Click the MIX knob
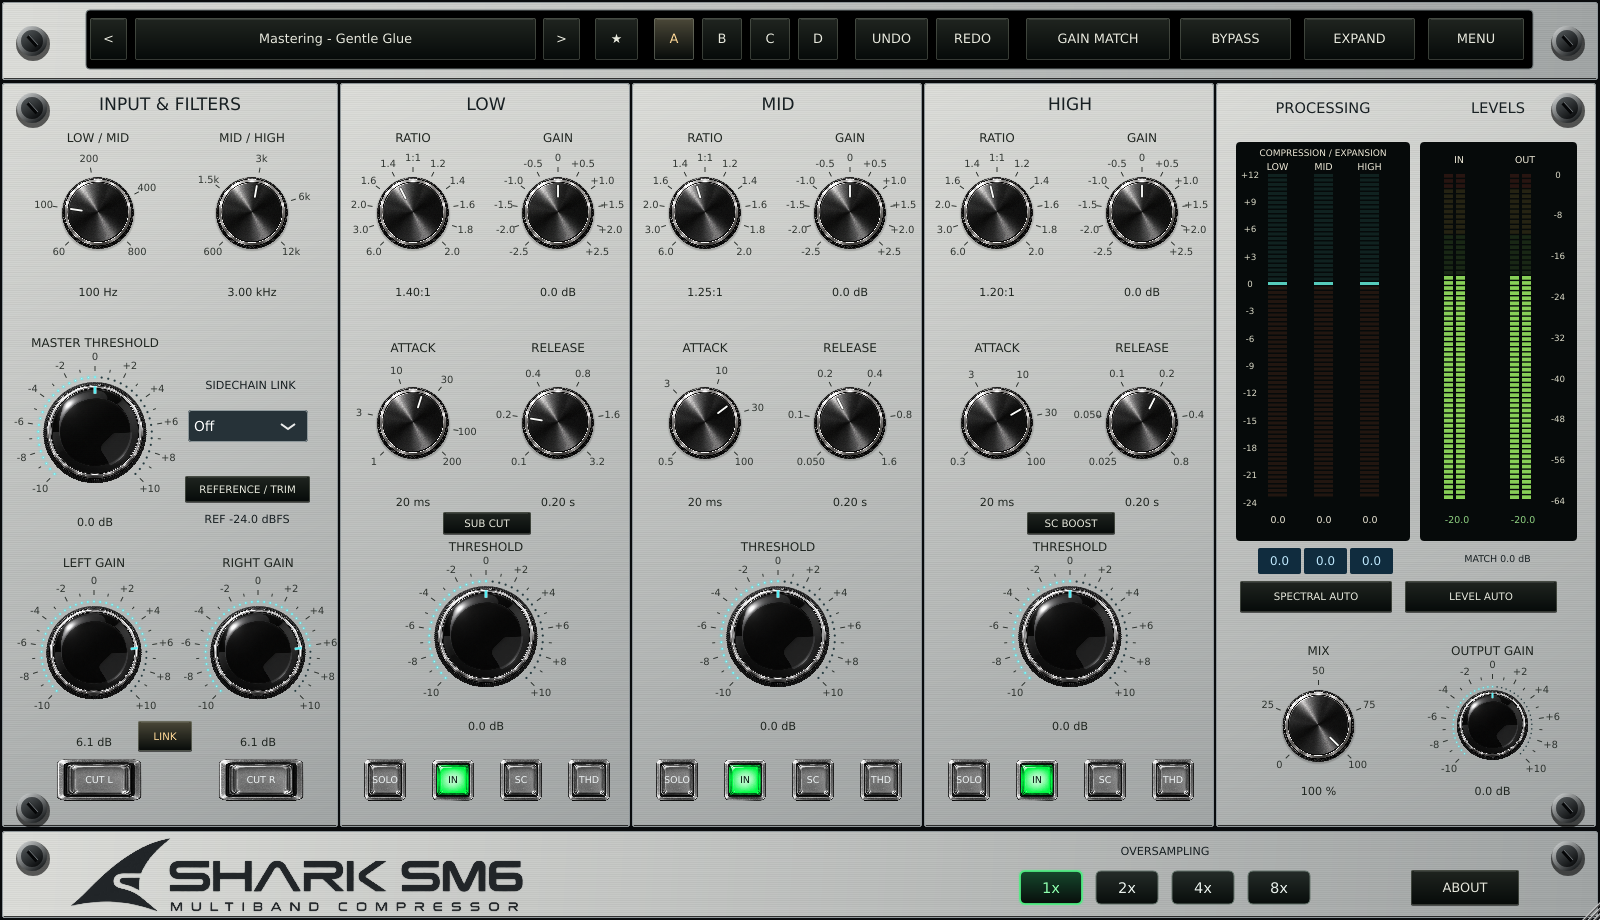 click(1318, 725)
